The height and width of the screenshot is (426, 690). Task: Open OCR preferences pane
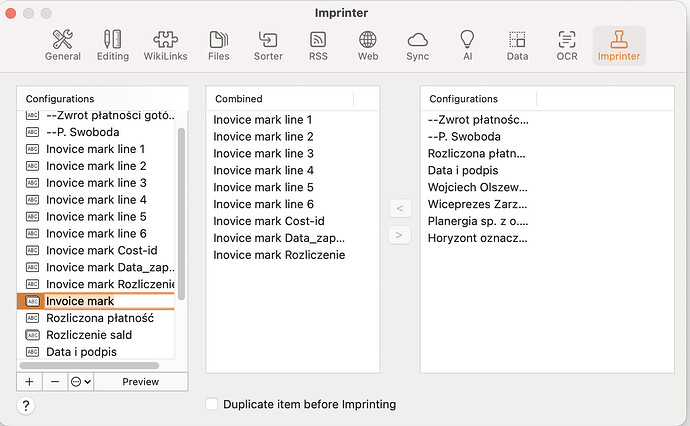[x=567, y=46]
